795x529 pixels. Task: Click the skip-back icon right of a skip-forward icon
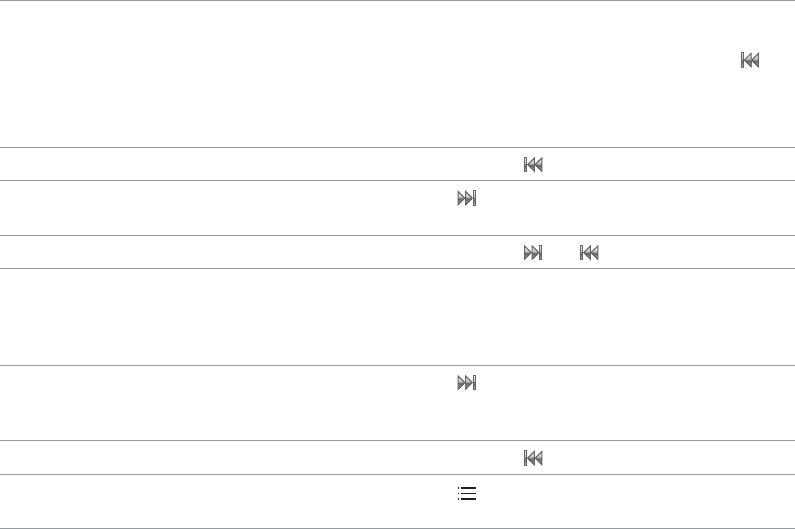coord(589,252)
